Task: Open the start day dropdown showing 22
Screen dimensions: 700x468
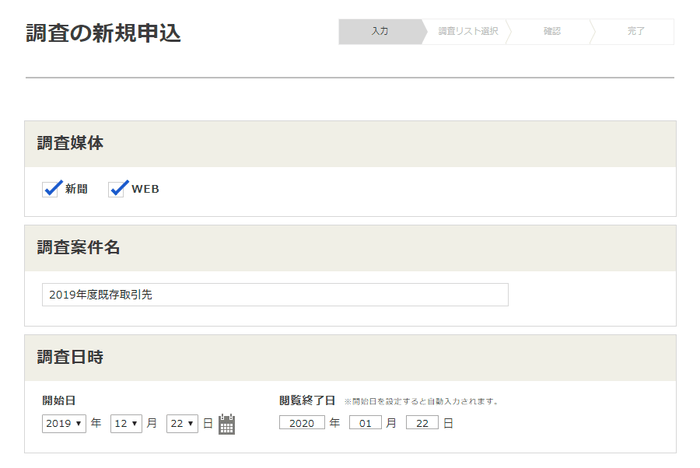Action: 182,423
